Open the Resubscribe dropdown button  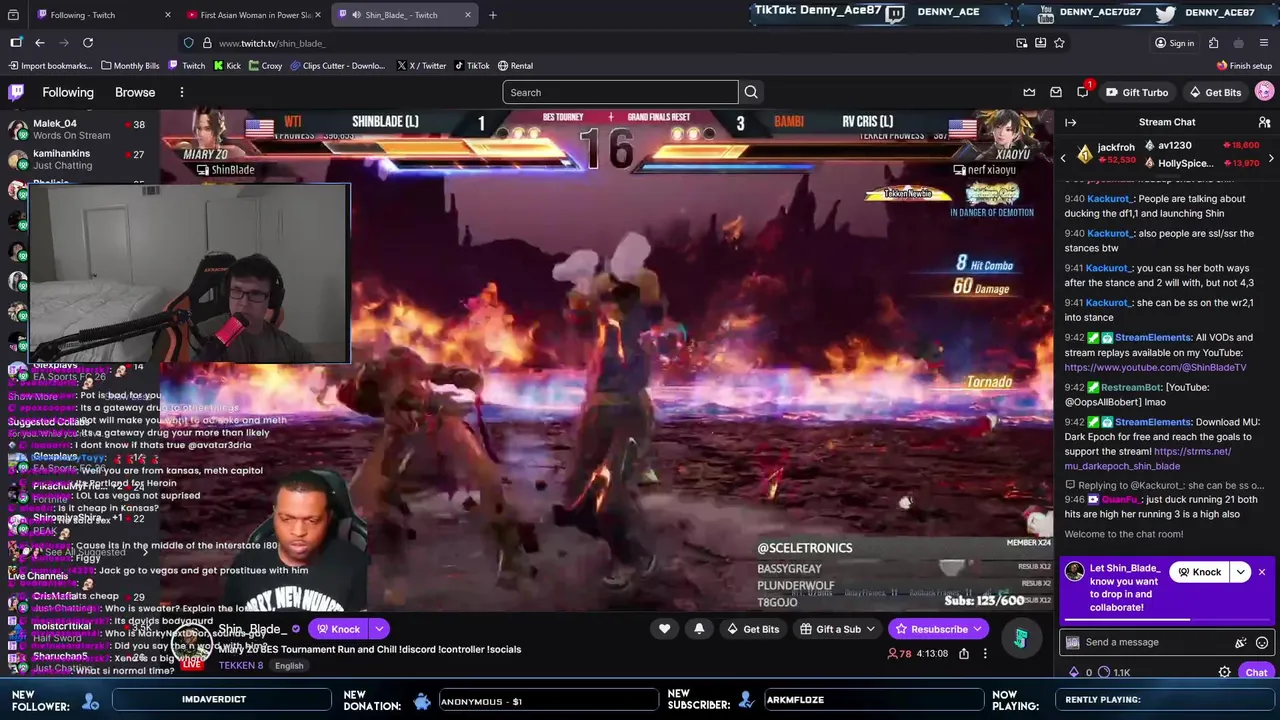938,629
